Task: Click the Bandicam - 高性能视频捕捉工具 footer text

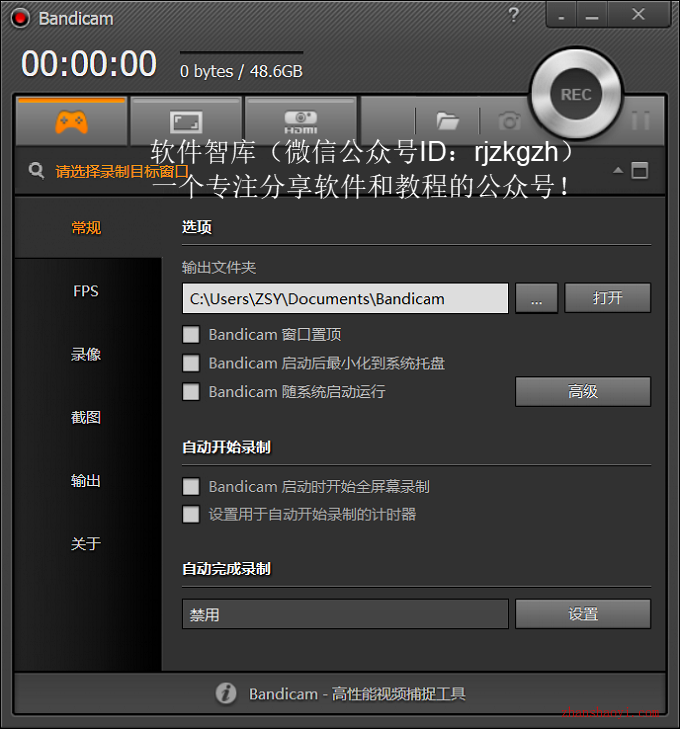Action: tap(357, 694)
